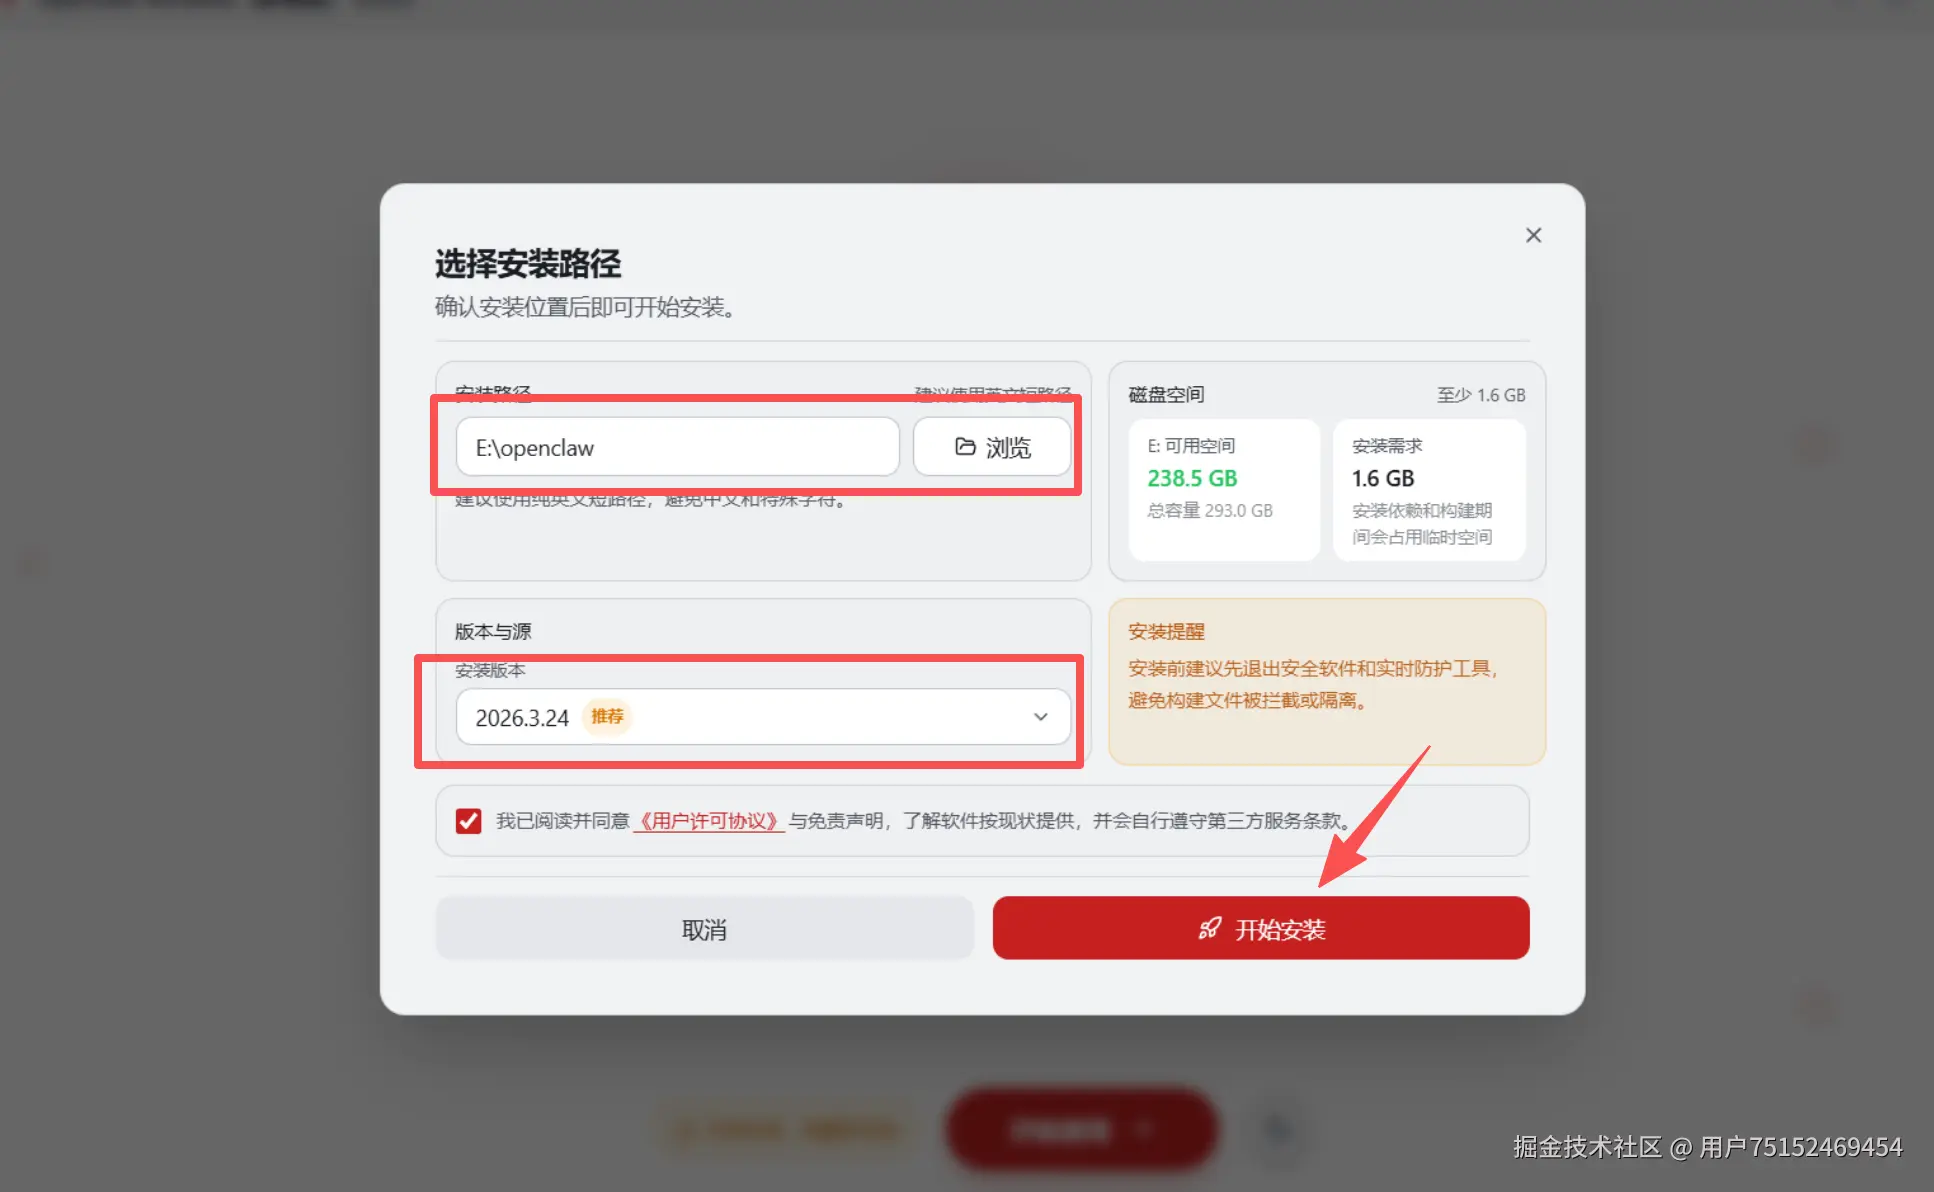The width and height of the screenshot is (1934, 1192).
Task: Click the chevron arrow of the version selector
Action: pos(1041,717)
